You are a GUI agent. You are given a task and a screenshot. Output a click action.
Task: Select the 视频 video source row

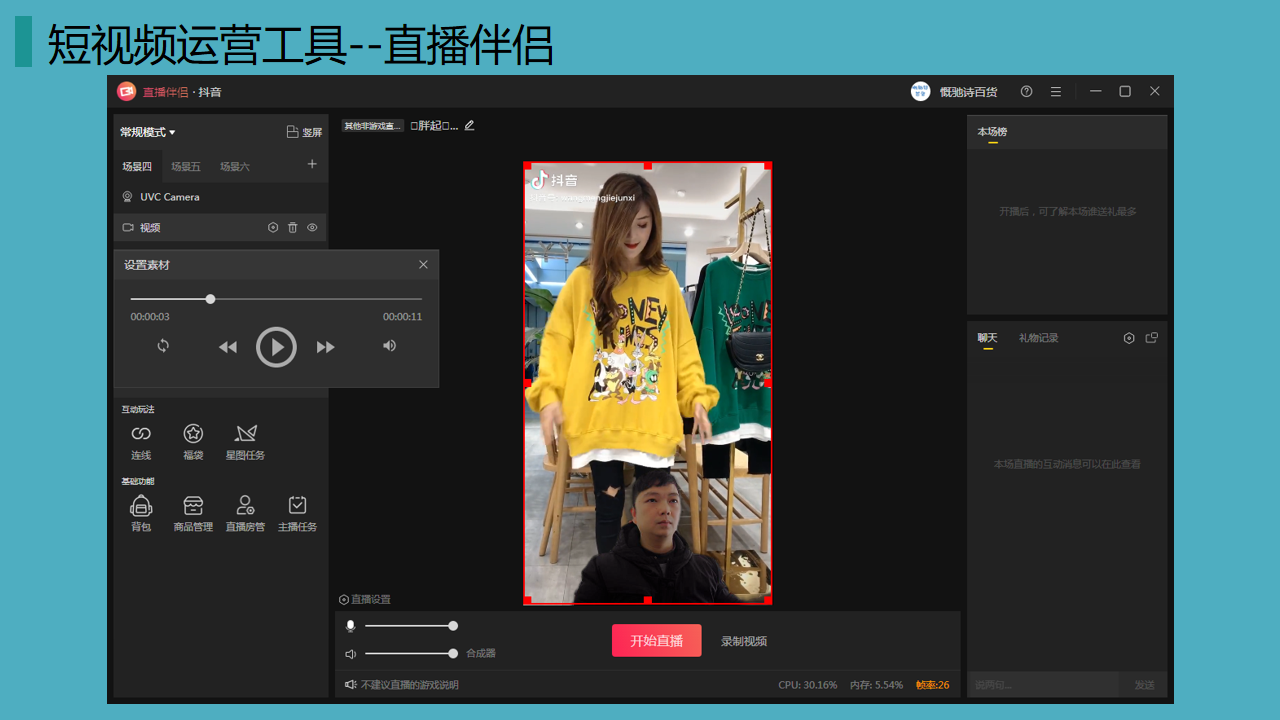pyautogui.click(x=220, y=227)
